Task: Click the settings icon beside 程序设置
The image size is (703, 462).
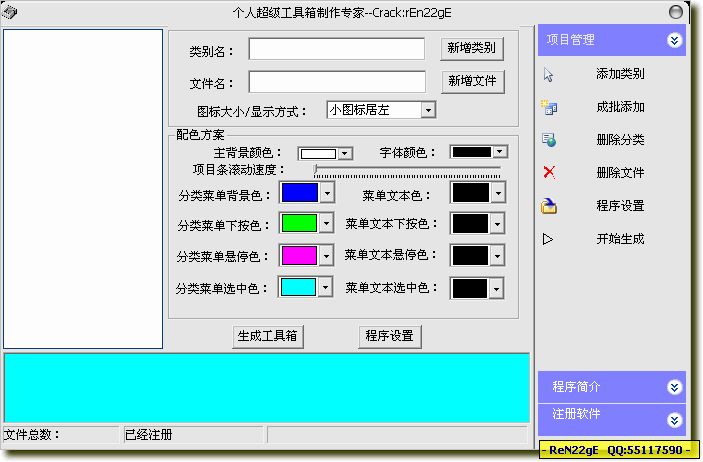Action: tap(548, 206)
